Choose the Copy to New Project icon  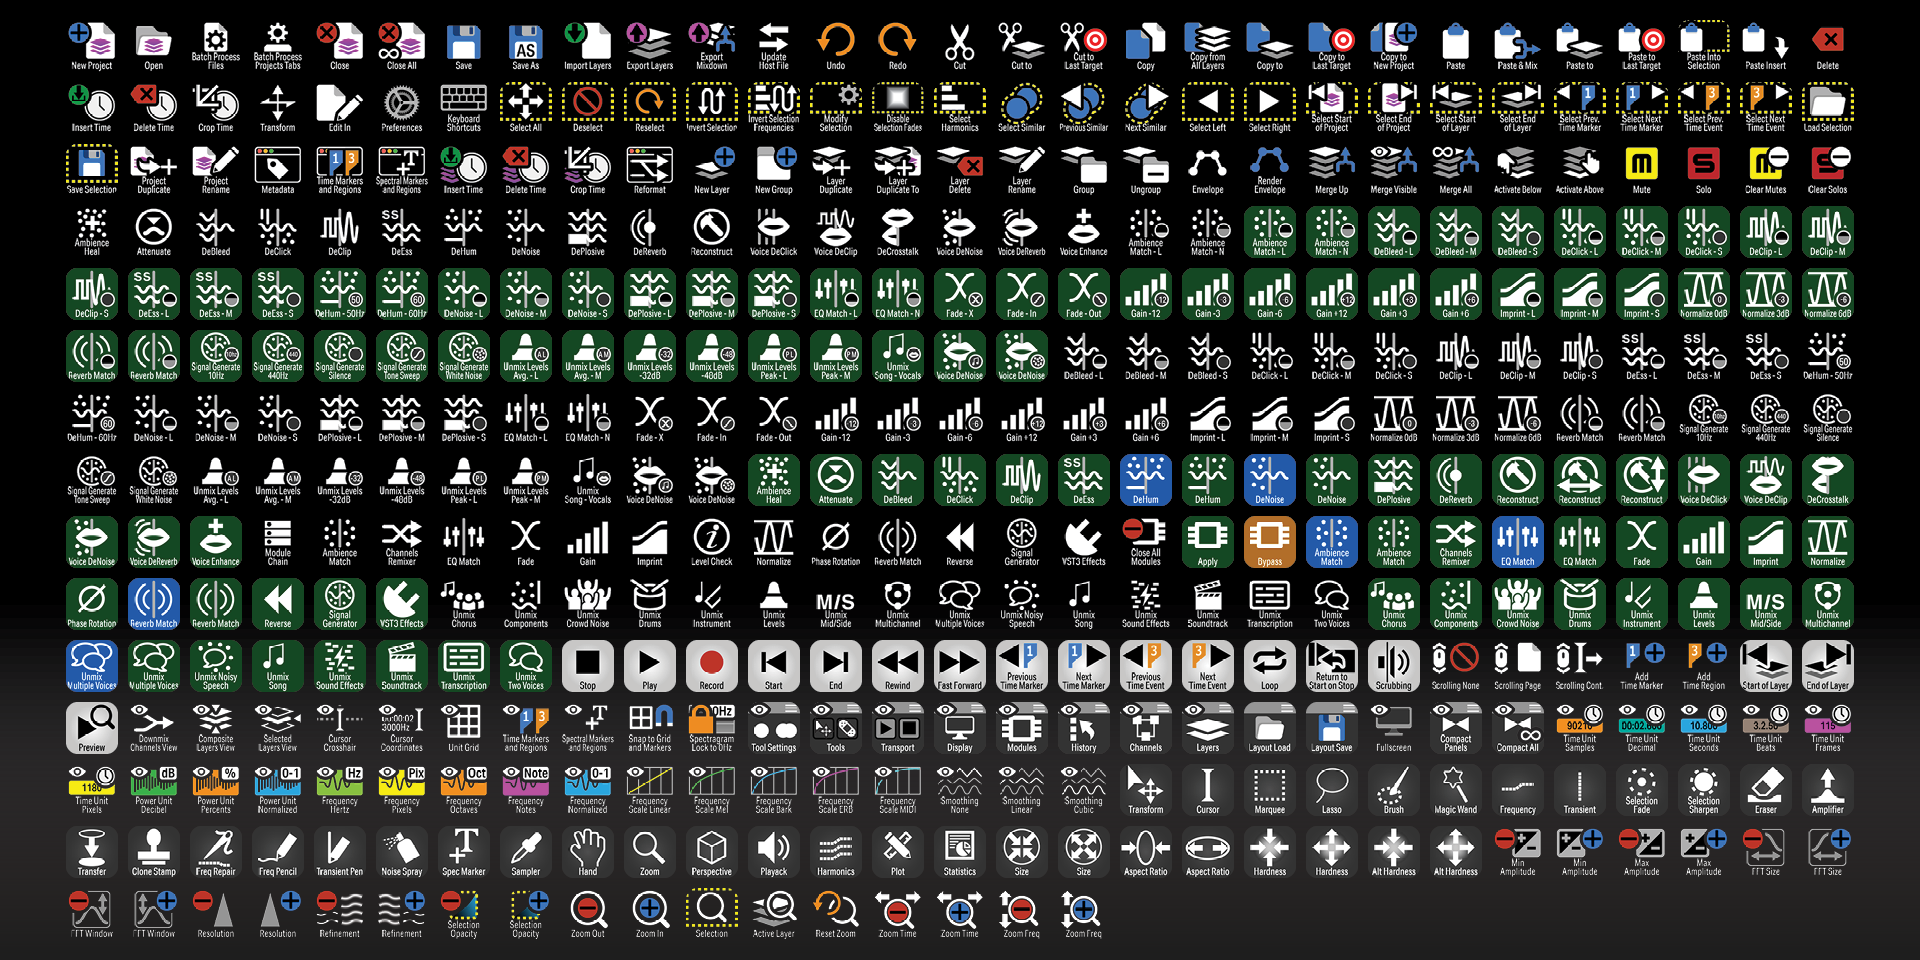[1393, 46]
